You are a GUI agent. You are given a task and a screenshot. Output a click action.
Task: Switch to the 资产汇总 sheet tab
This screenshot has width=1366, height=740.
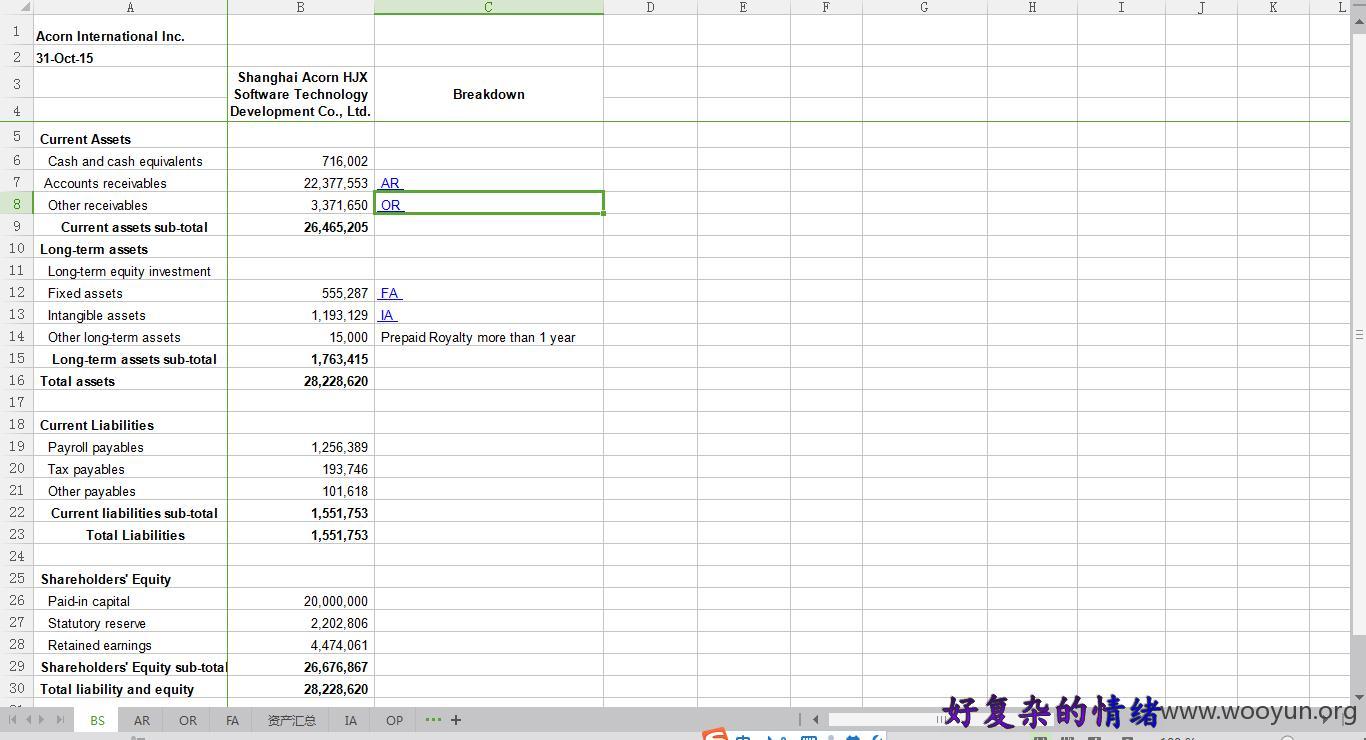[291, 720]
